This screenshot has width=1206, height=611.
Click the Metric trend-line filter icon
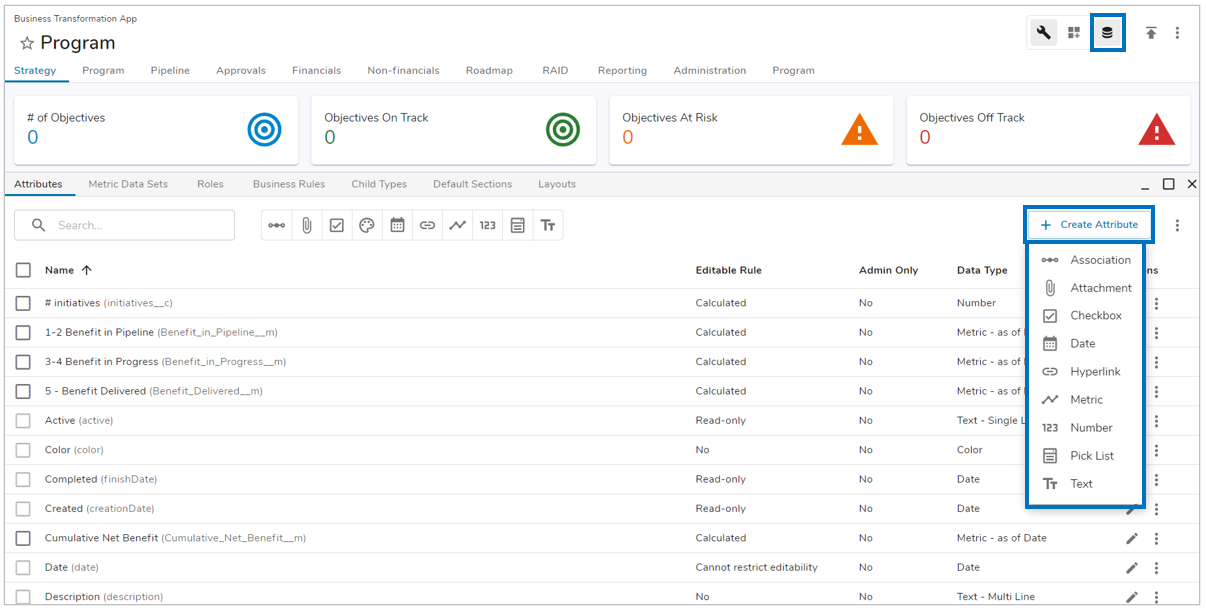click(x=457, y=225)
